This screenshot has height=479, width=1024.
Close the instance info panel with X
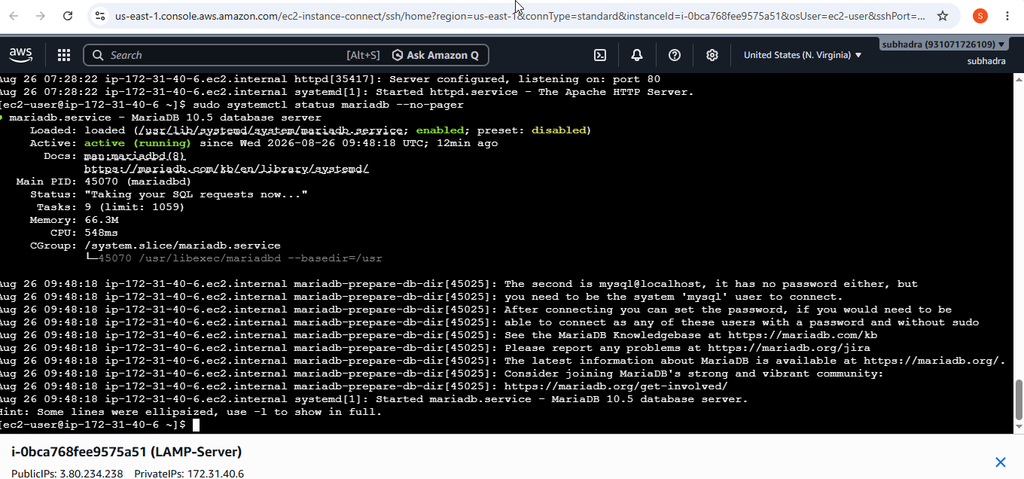coord(1000,462)
